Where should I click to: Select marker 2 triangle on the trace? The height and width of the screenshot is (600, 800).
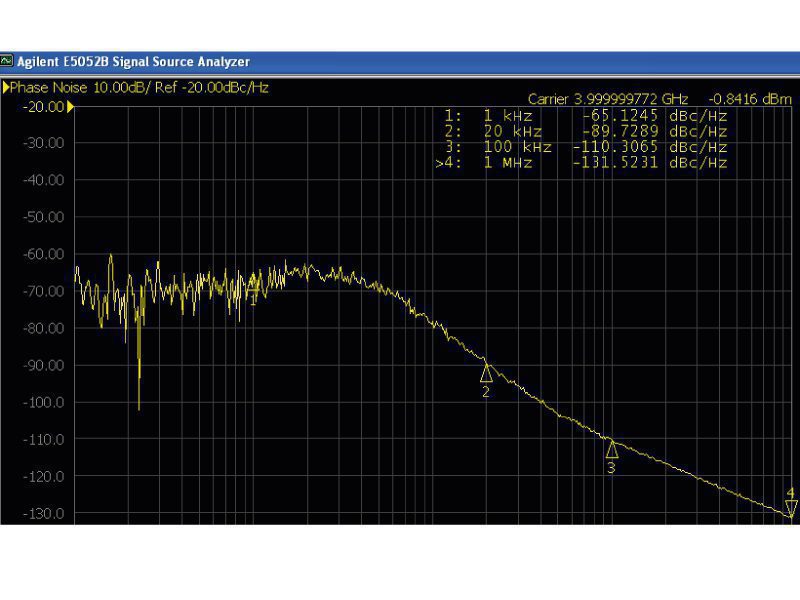click(x=487, y=373)
